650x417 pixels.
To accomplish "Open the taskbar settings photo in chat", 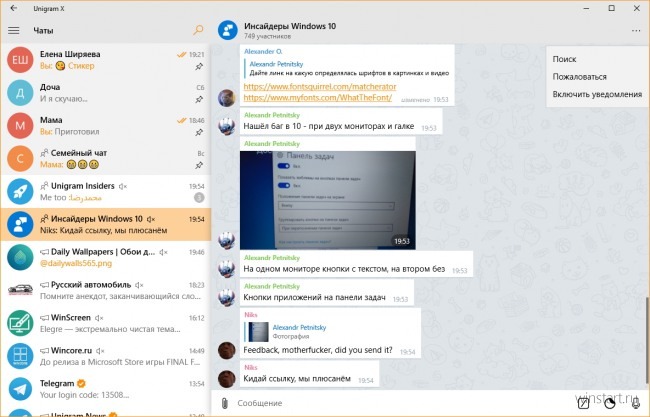I will pos(327,200).
